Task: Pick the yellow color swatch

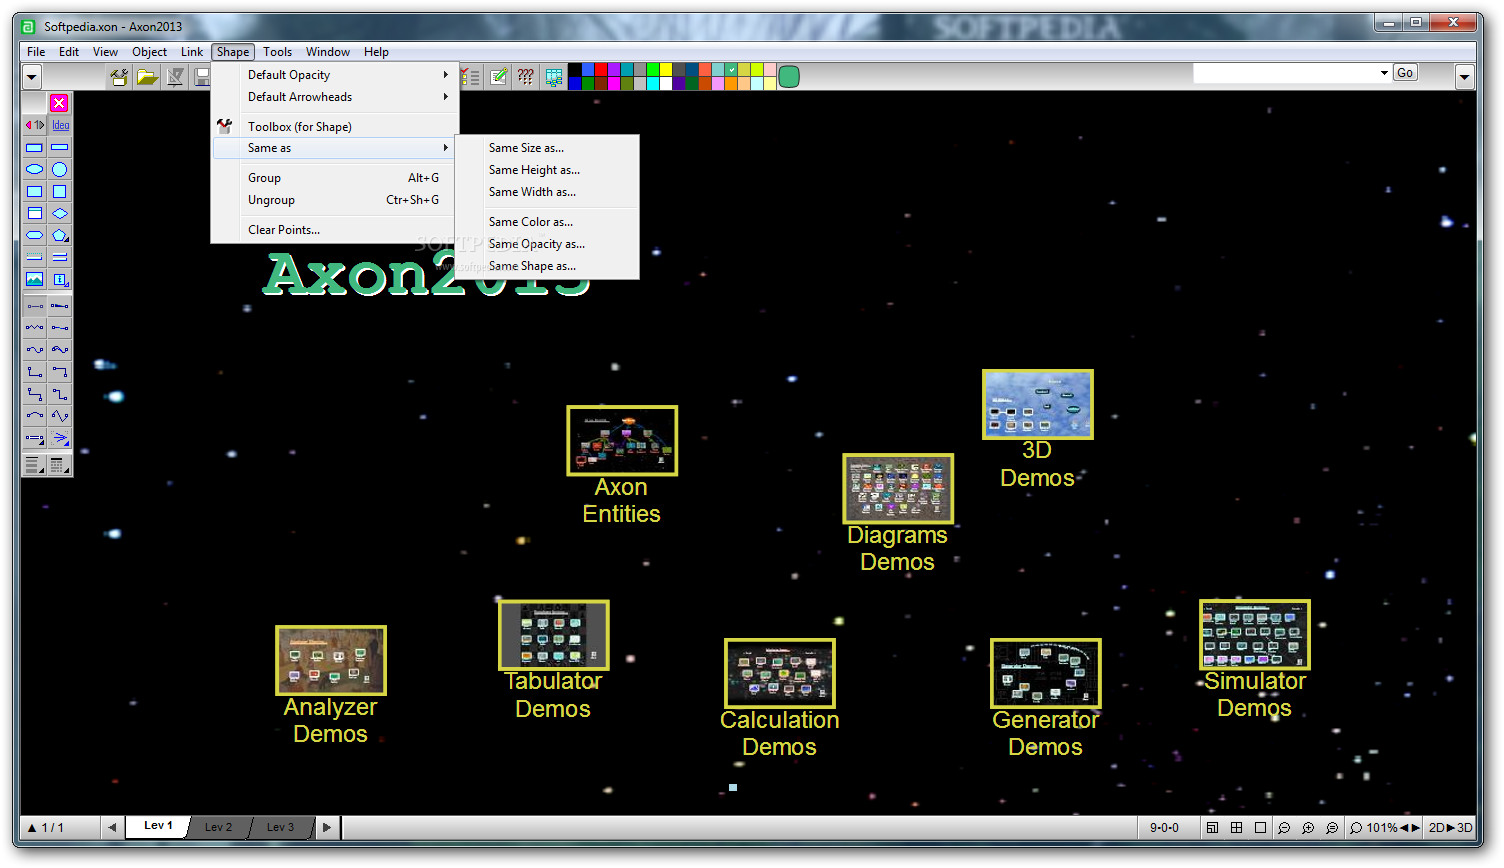Action: [666, 70]
